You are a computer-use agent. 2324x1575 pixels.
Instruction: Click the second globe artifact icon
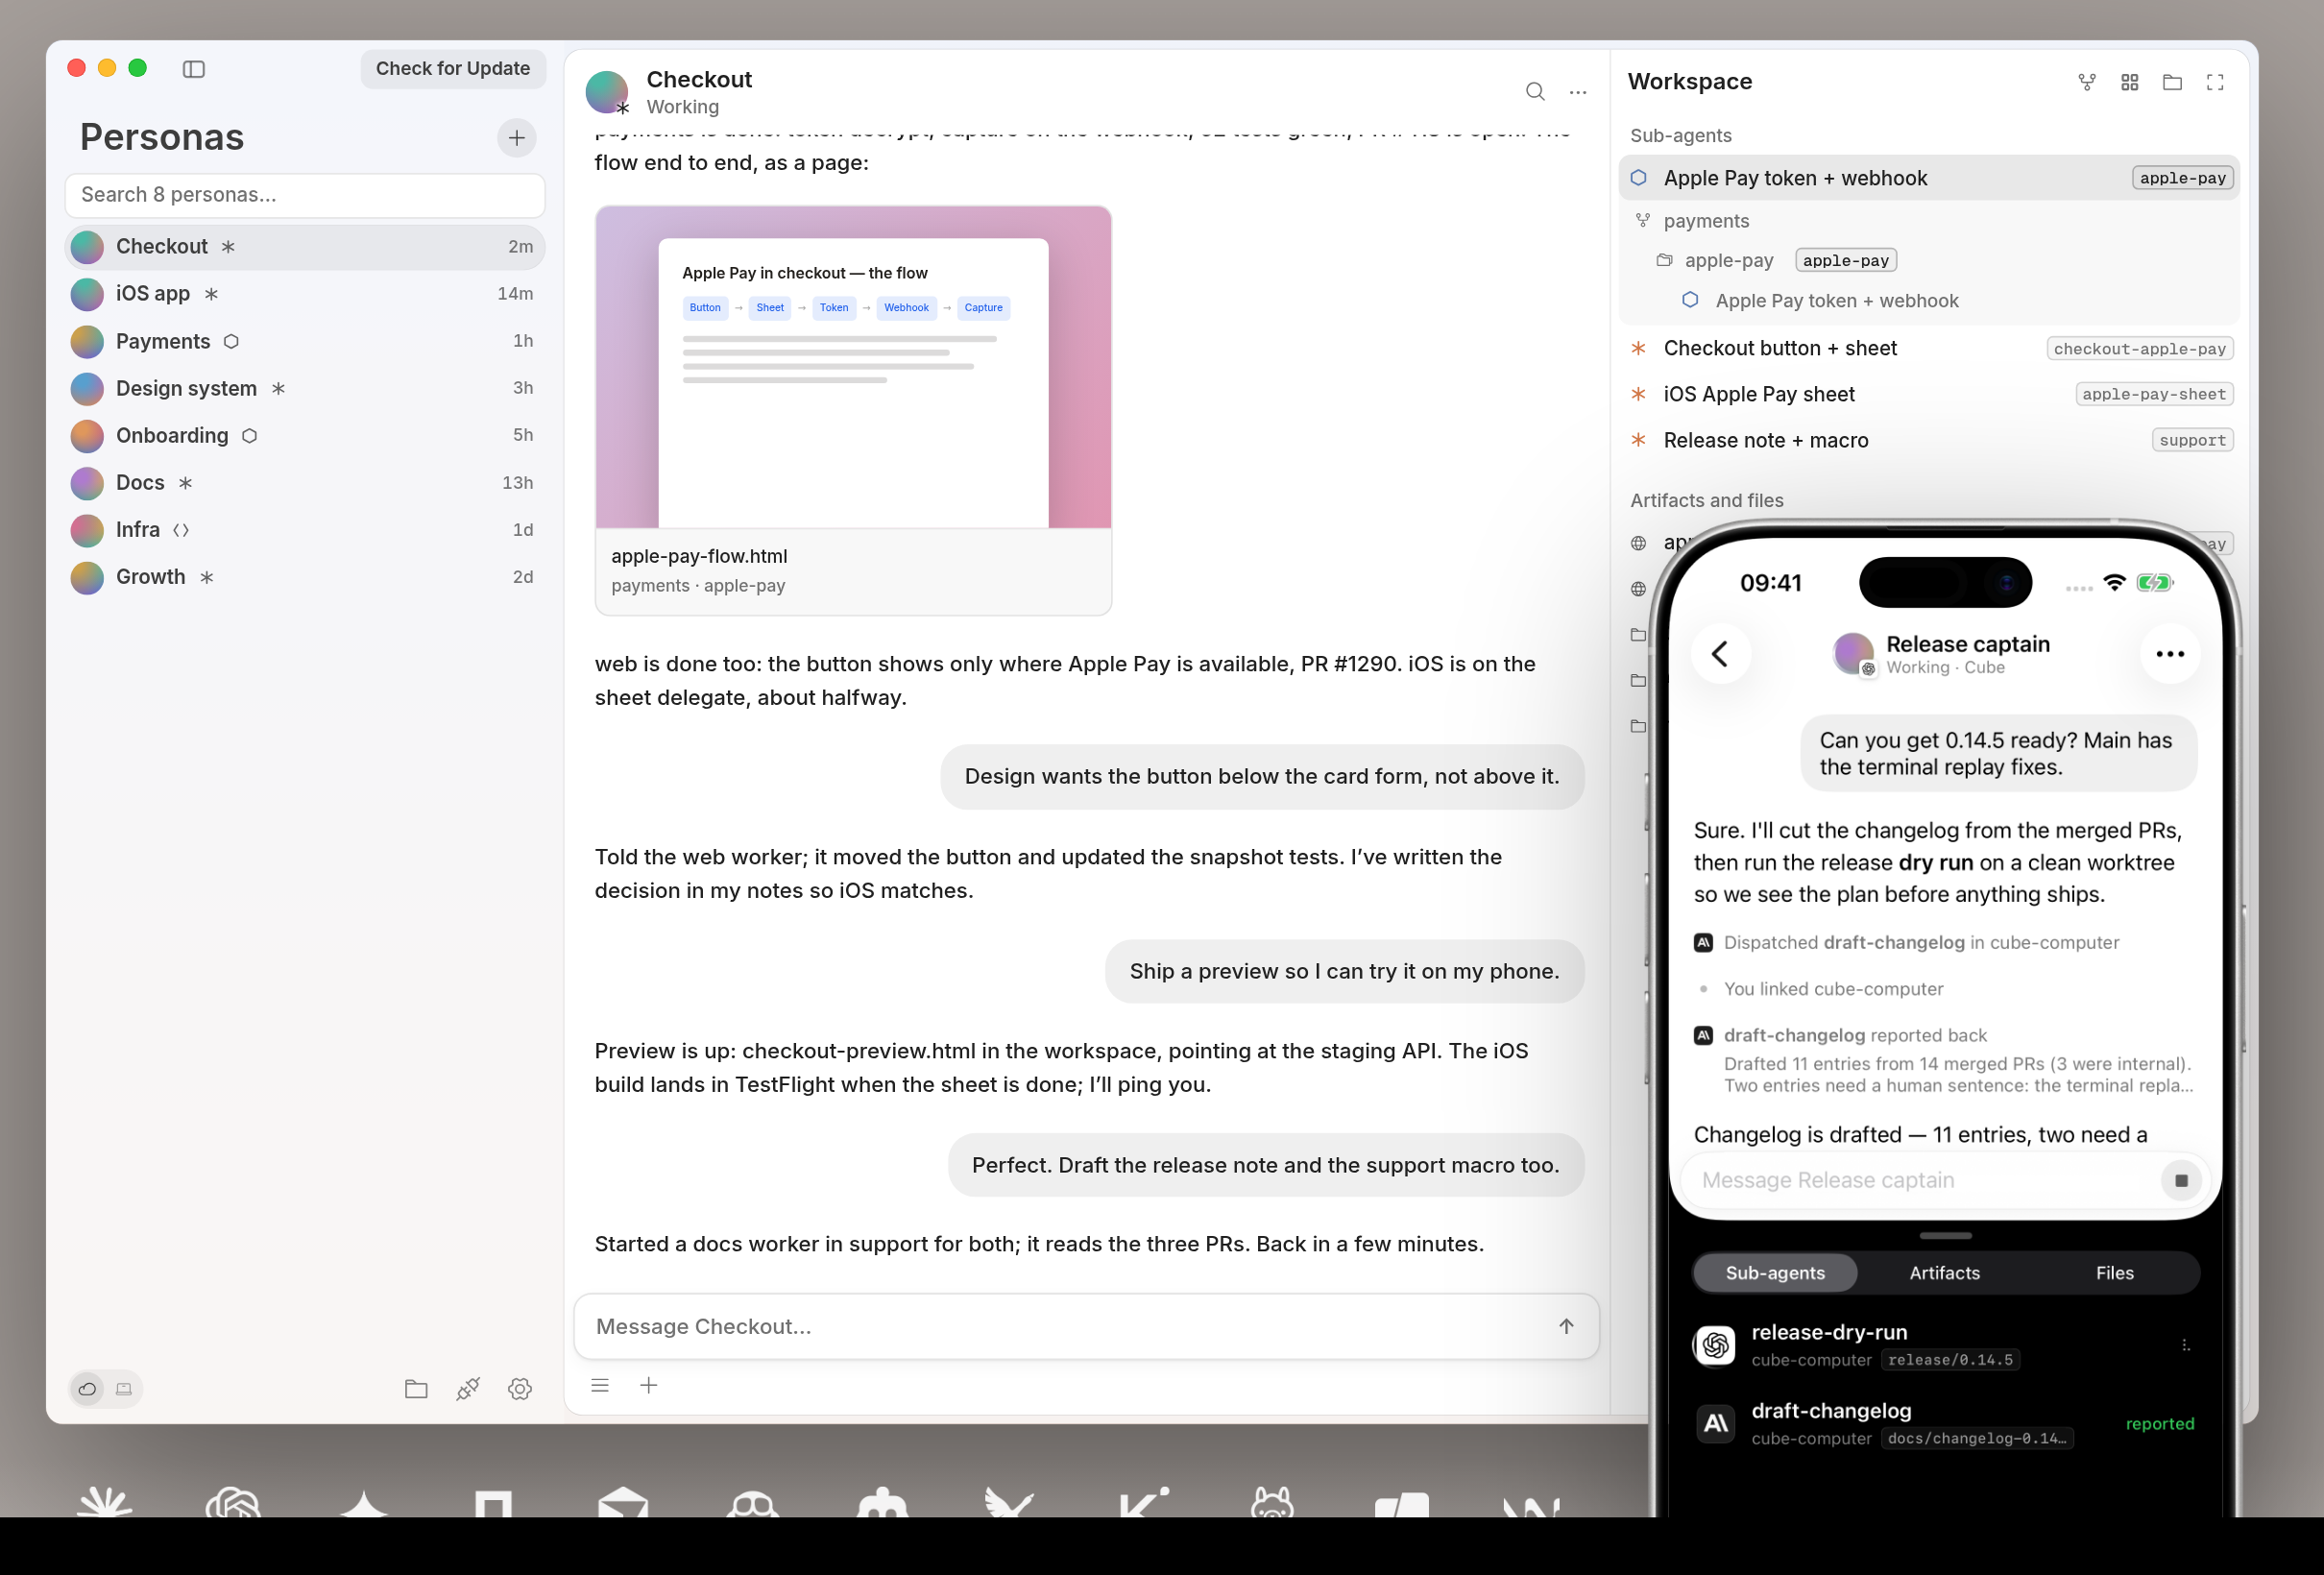tap(1638, 589)
